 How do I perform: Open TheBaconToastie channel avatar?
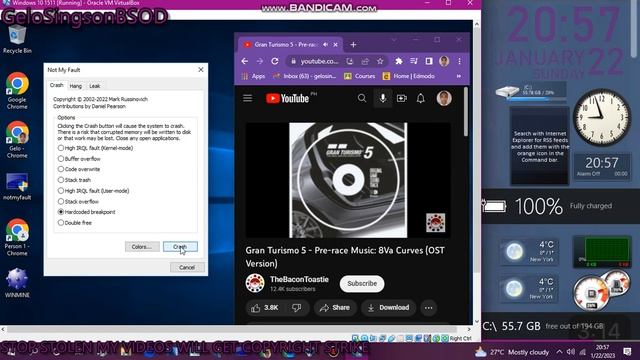click(x=255, y=283)
